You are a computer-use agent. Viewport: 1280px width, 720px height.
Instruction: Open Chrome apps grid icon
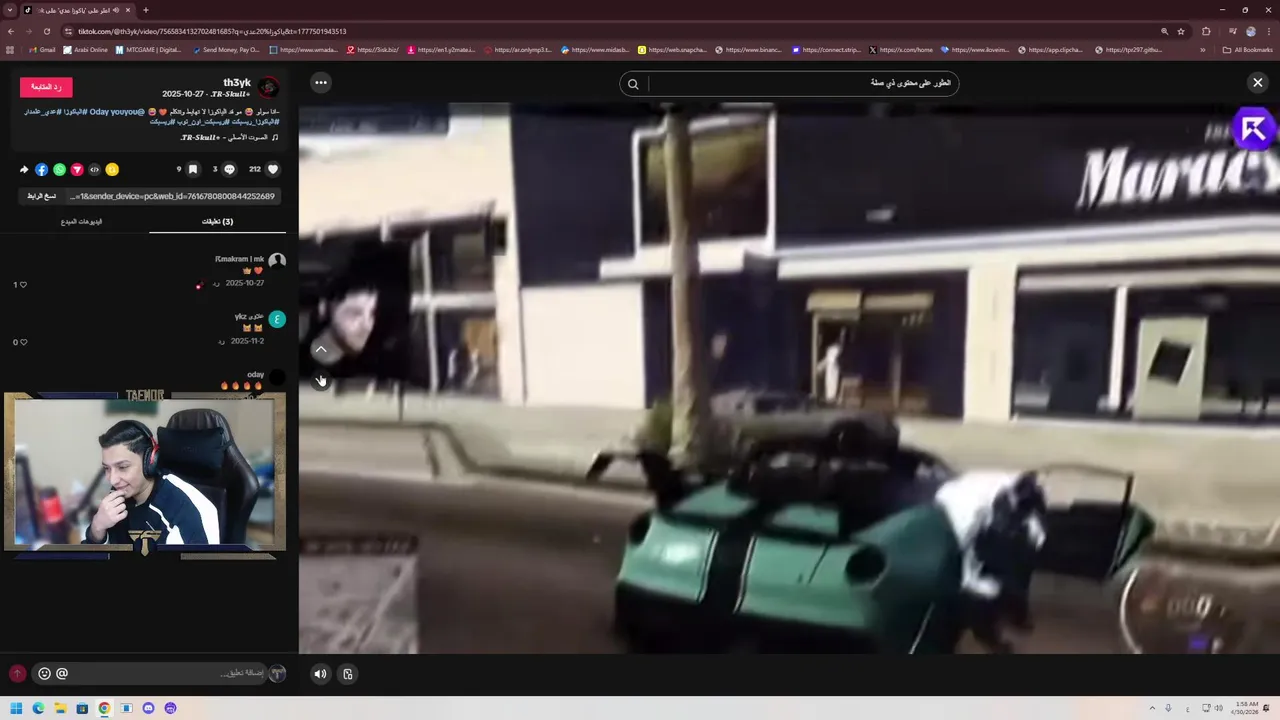click(10, 50)
